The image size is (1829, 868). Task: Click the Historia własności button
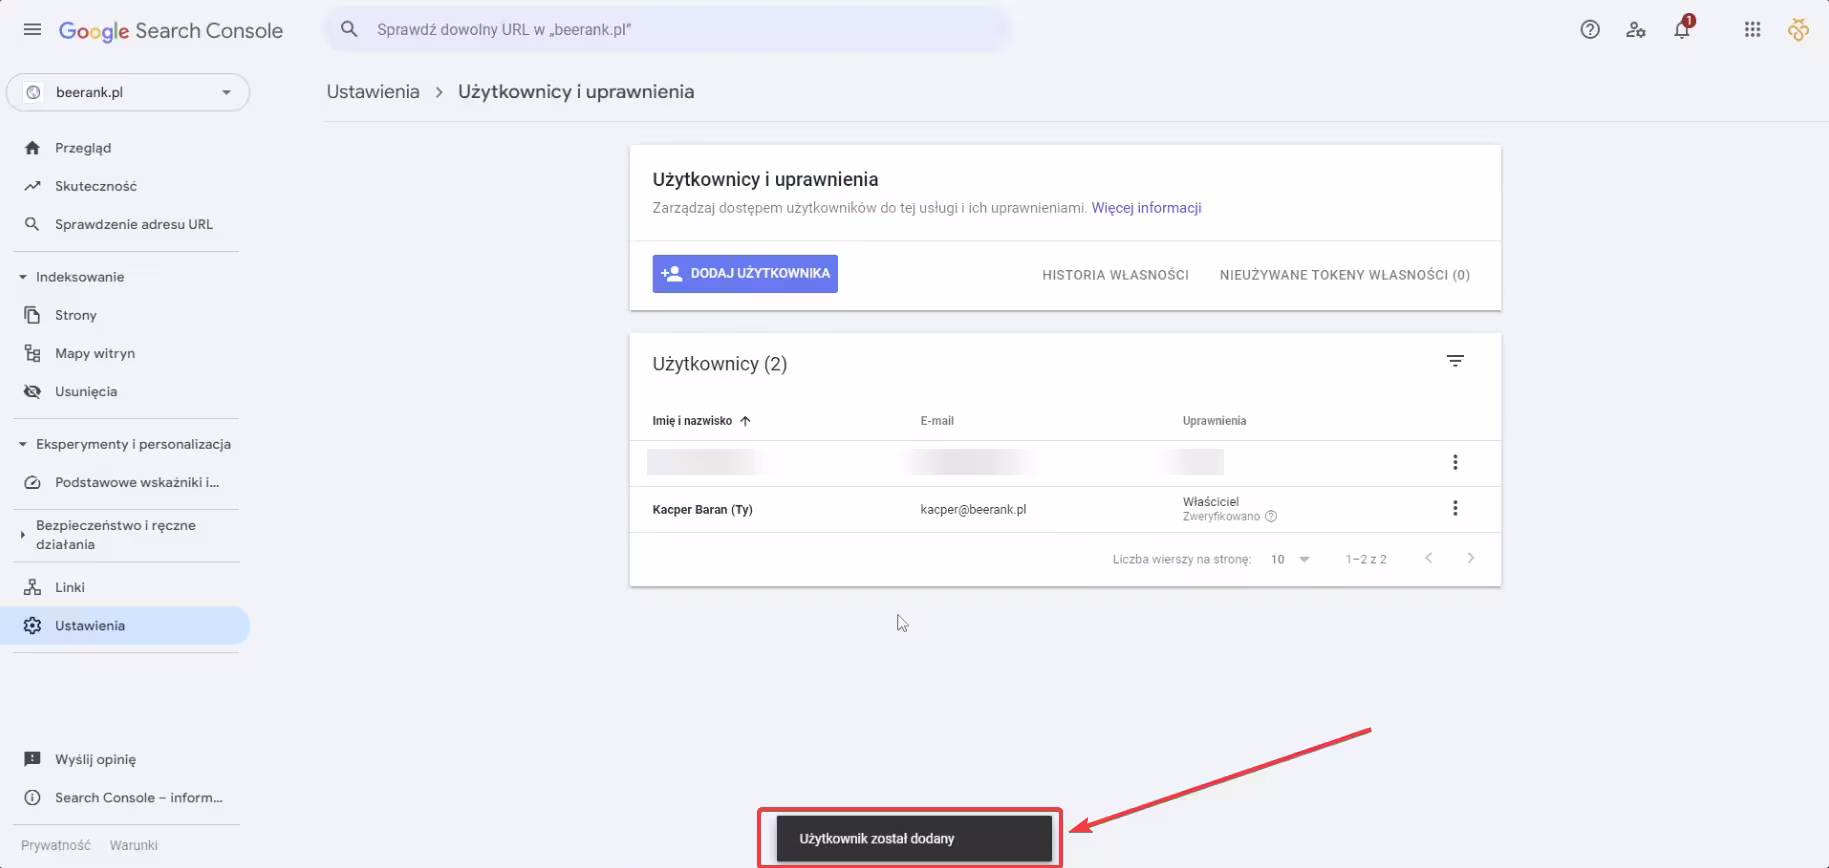click(1115, 275)
